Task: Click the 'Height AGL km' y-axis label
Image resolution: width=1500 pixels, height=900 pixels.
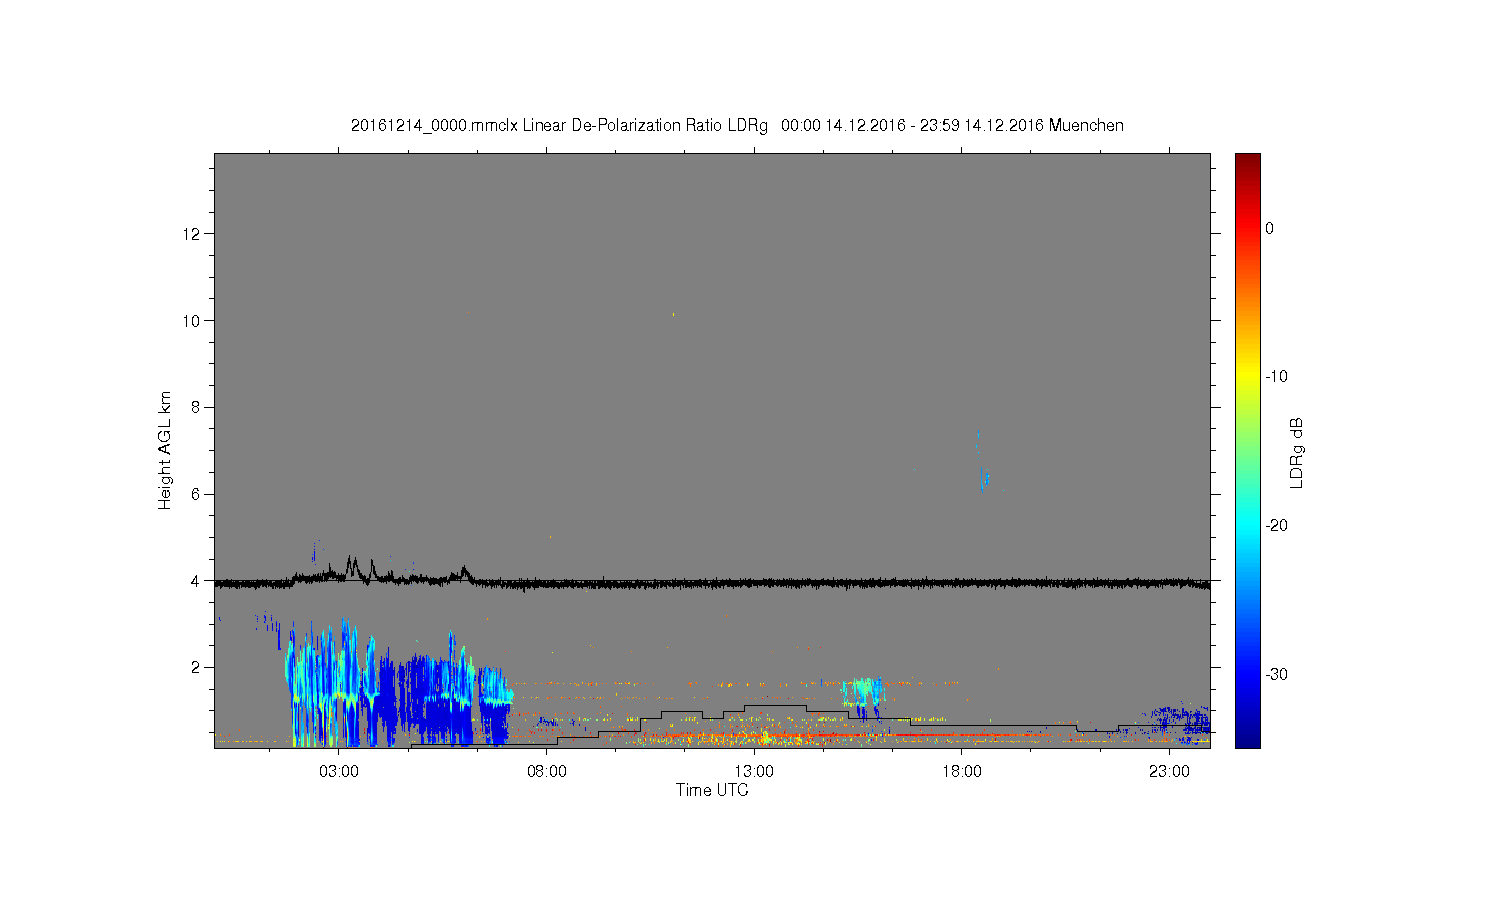Action: pyautogui.click(x=165, y=450)
